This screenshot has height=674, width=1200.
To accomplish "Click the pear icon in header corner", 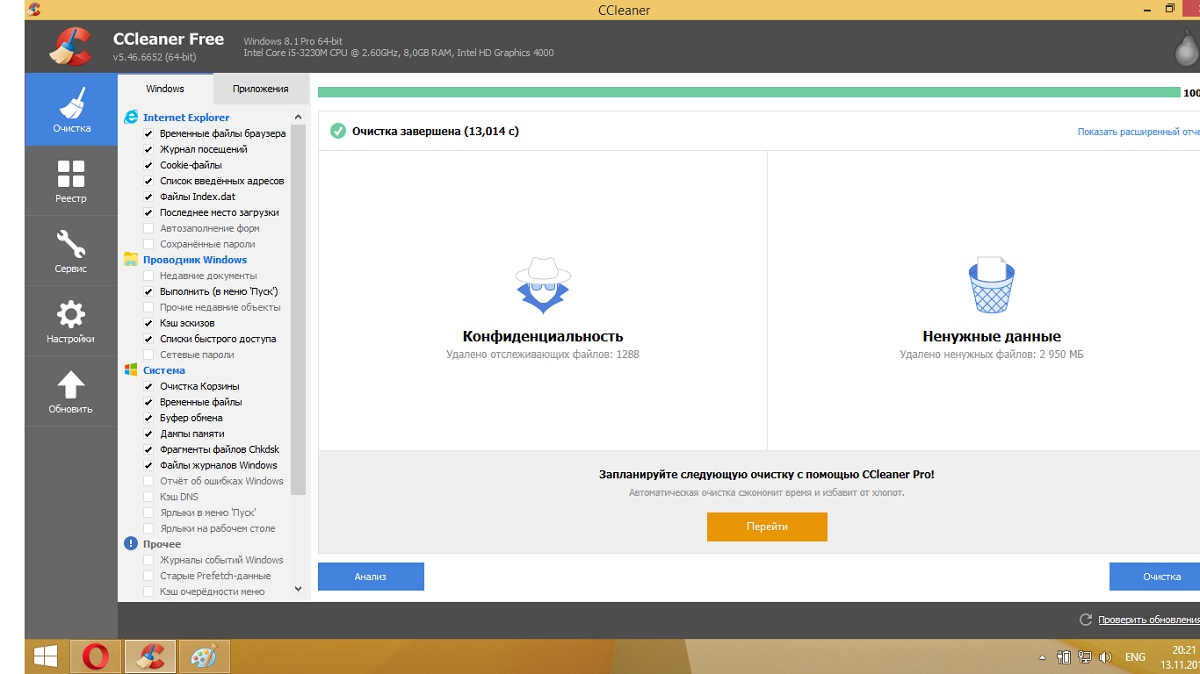I will pyautogui.click(x=1187, y=47).
